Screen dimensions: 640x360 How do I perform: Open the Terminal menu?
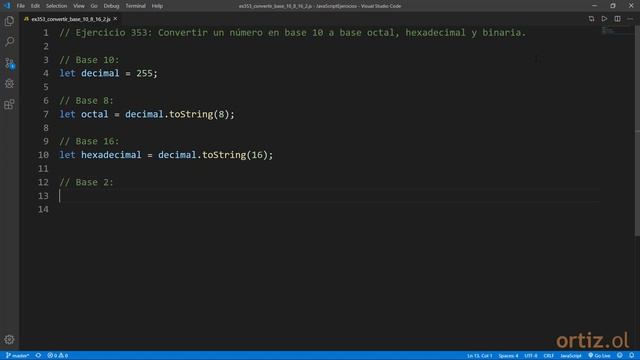pyautogui.click(x=136, y=6)
